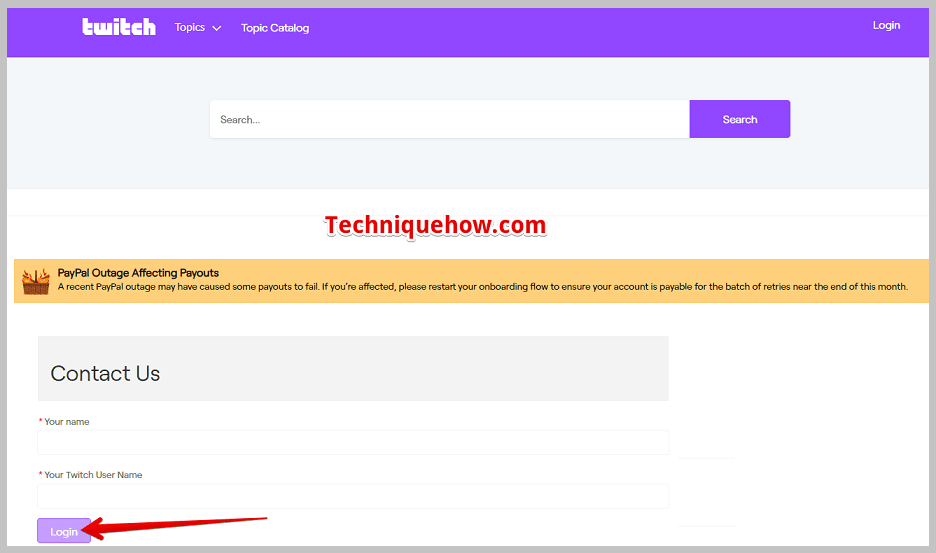The height and width of the screenshot is (553, 936).
Task: Click the Login button below the form
Action: (64, 531)
